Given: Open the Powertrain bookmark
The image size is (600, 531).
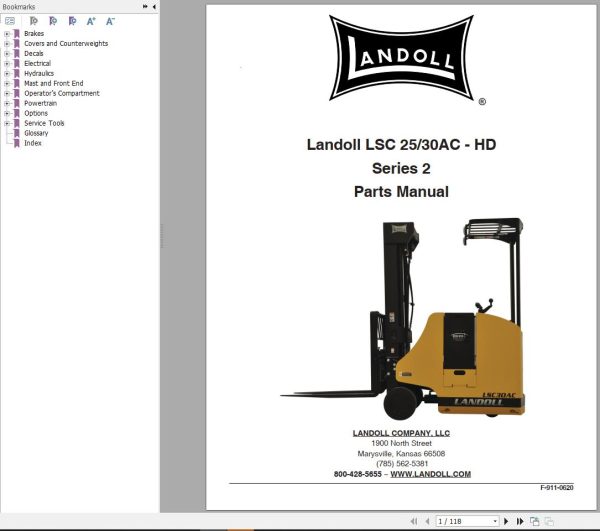Looking at the screenshot, I should [x=41, y=103].
